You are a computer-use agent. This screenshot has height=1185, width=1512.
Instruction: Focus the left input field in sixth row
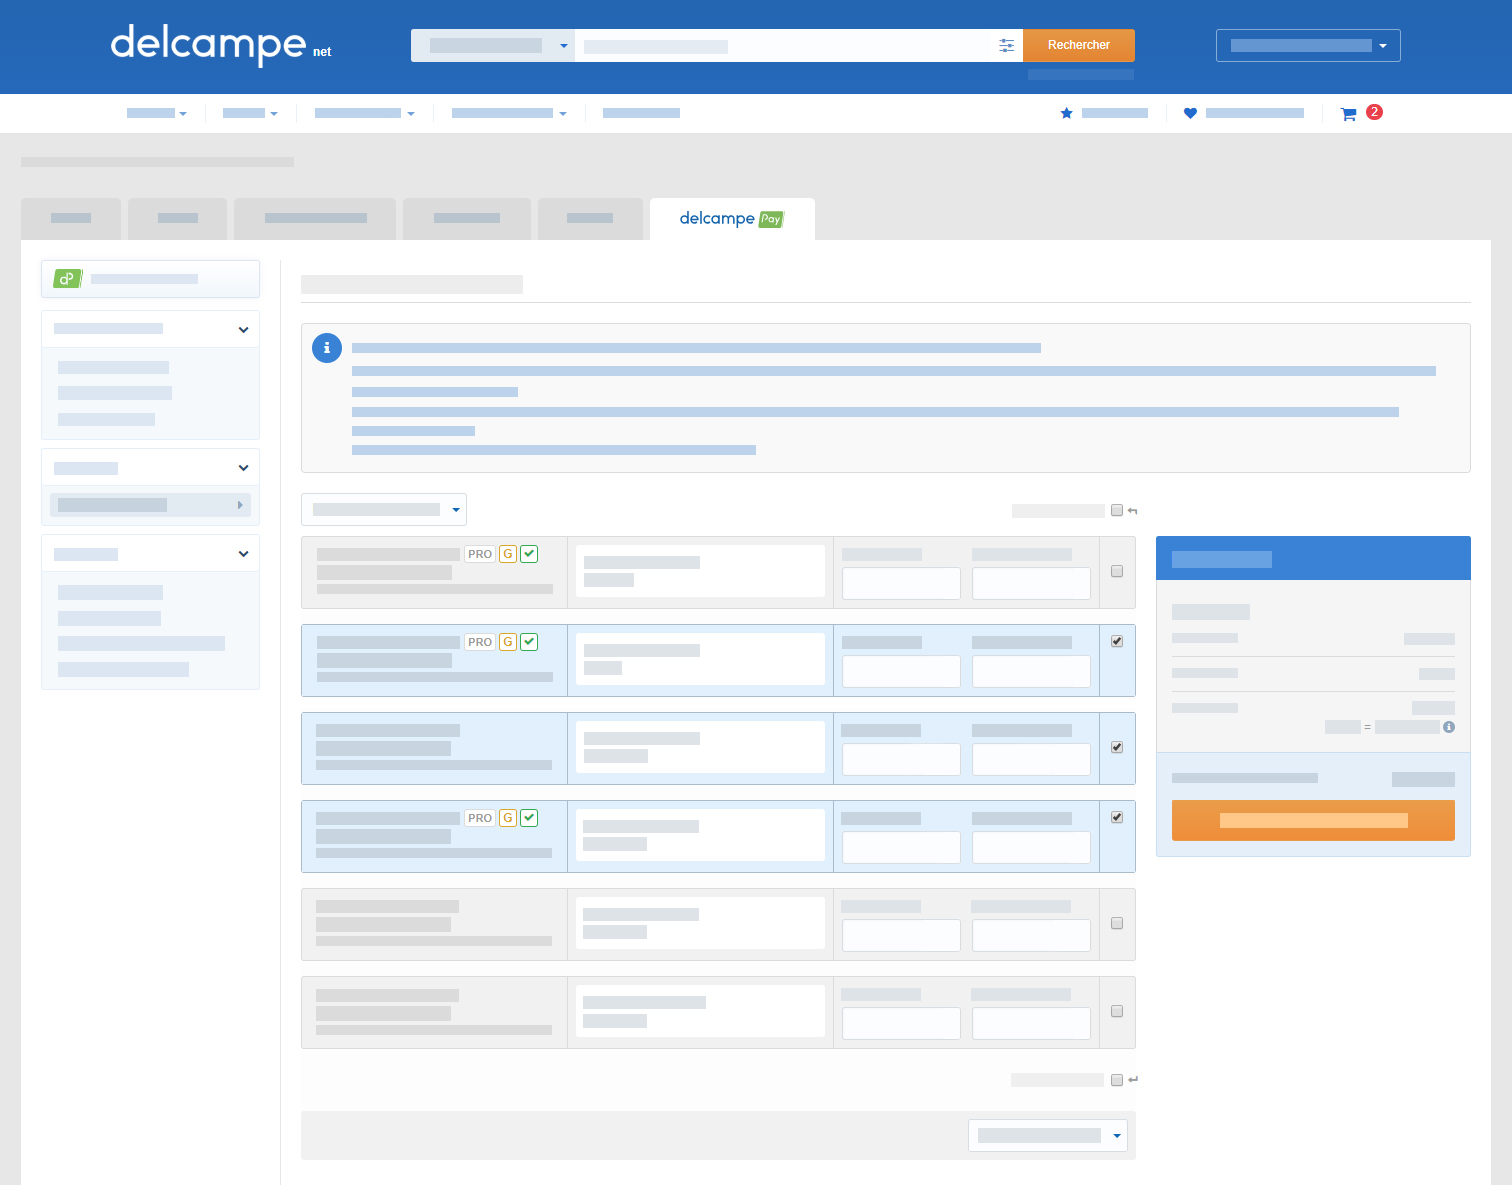click(901, 1024)
